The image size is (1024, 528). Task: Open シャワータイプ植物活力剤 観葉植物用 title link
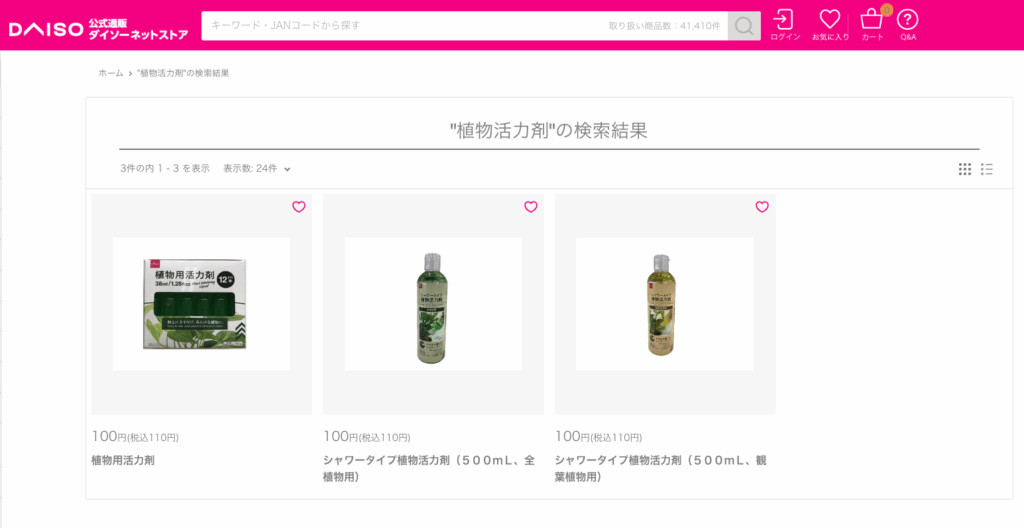661,469
